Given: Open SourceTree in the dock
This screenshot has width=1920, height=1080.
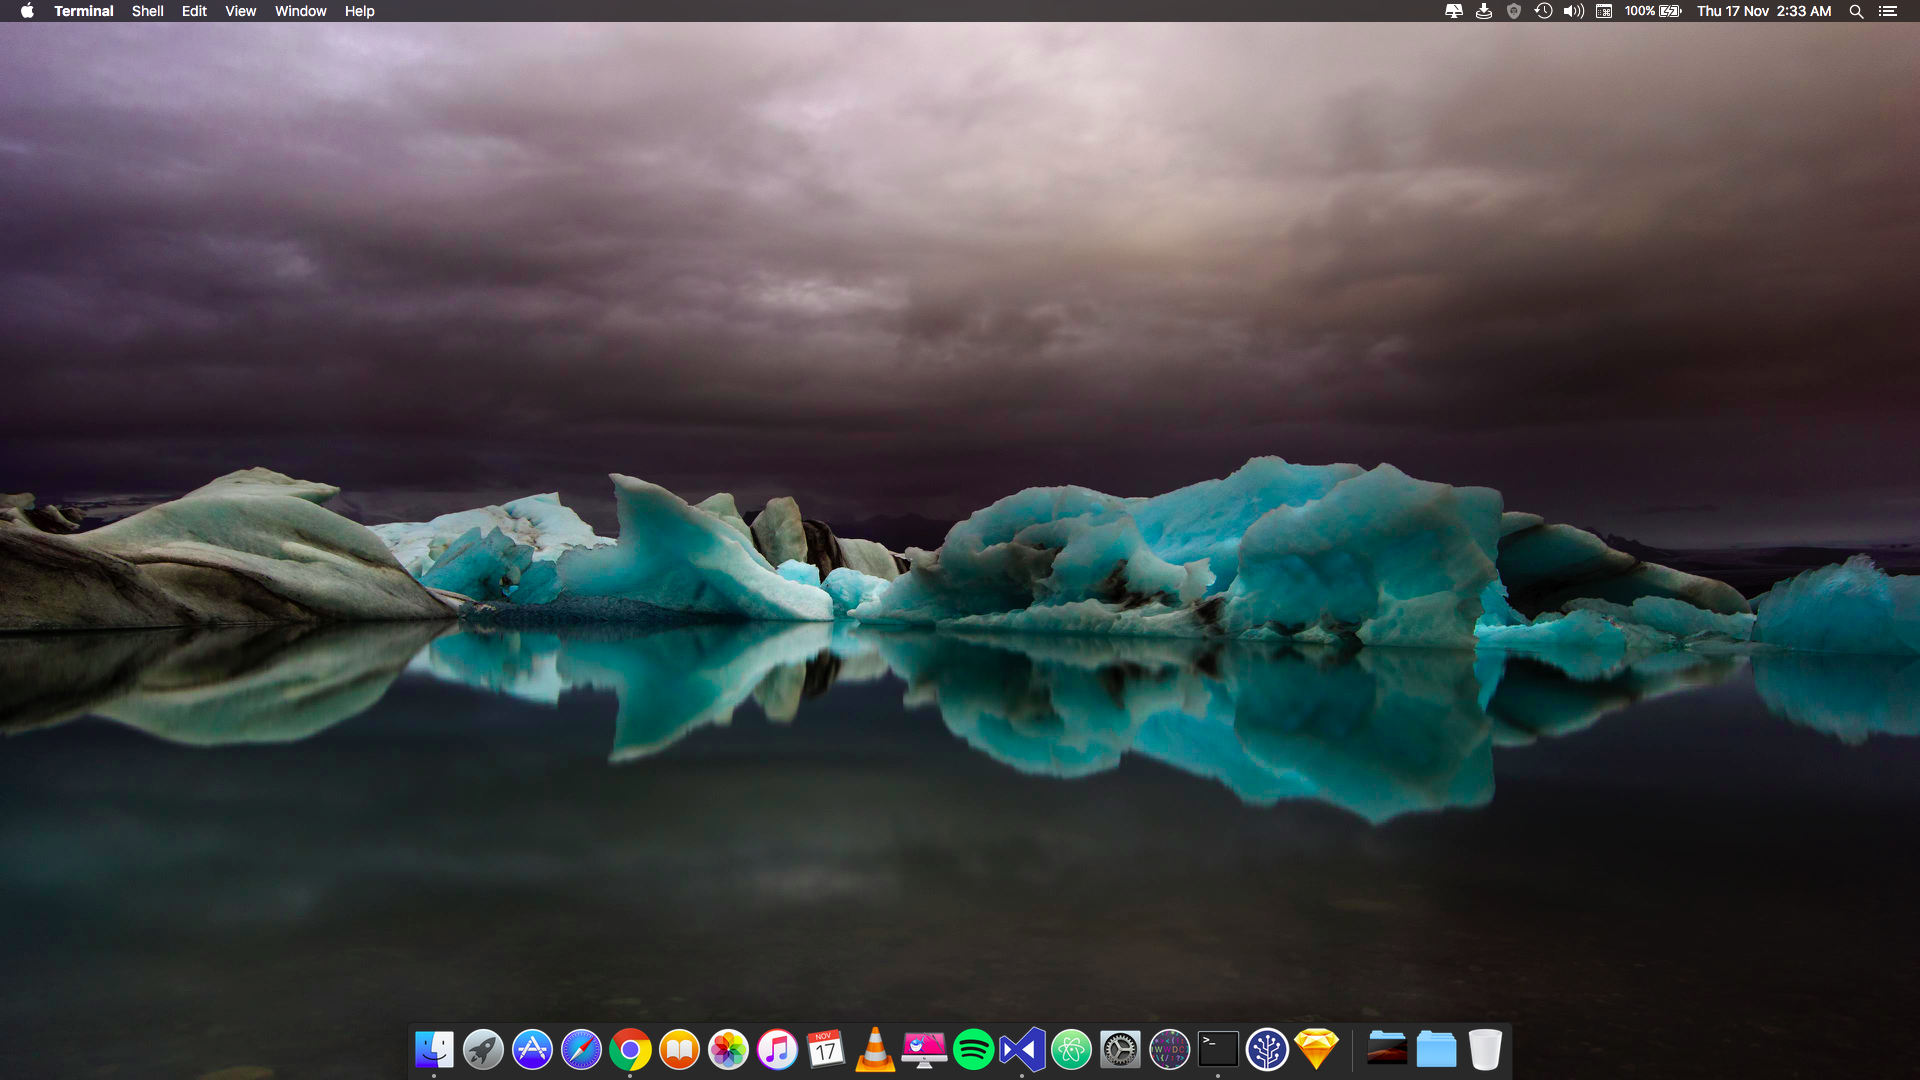Looking at the screenshot, I should click(1267, 1050).
